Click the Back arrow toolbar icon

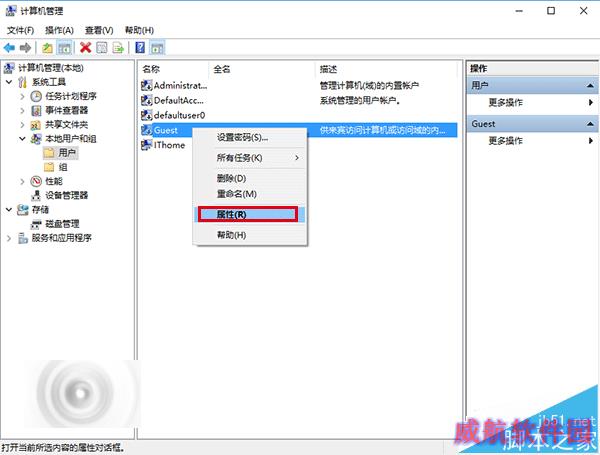click(x=9, y=48)
